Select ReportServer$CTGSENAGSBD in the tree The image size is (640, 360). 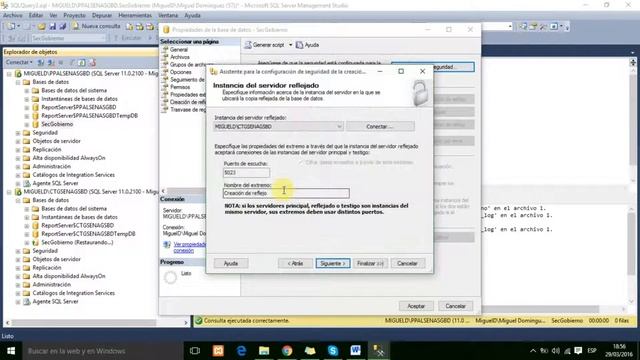78,225
